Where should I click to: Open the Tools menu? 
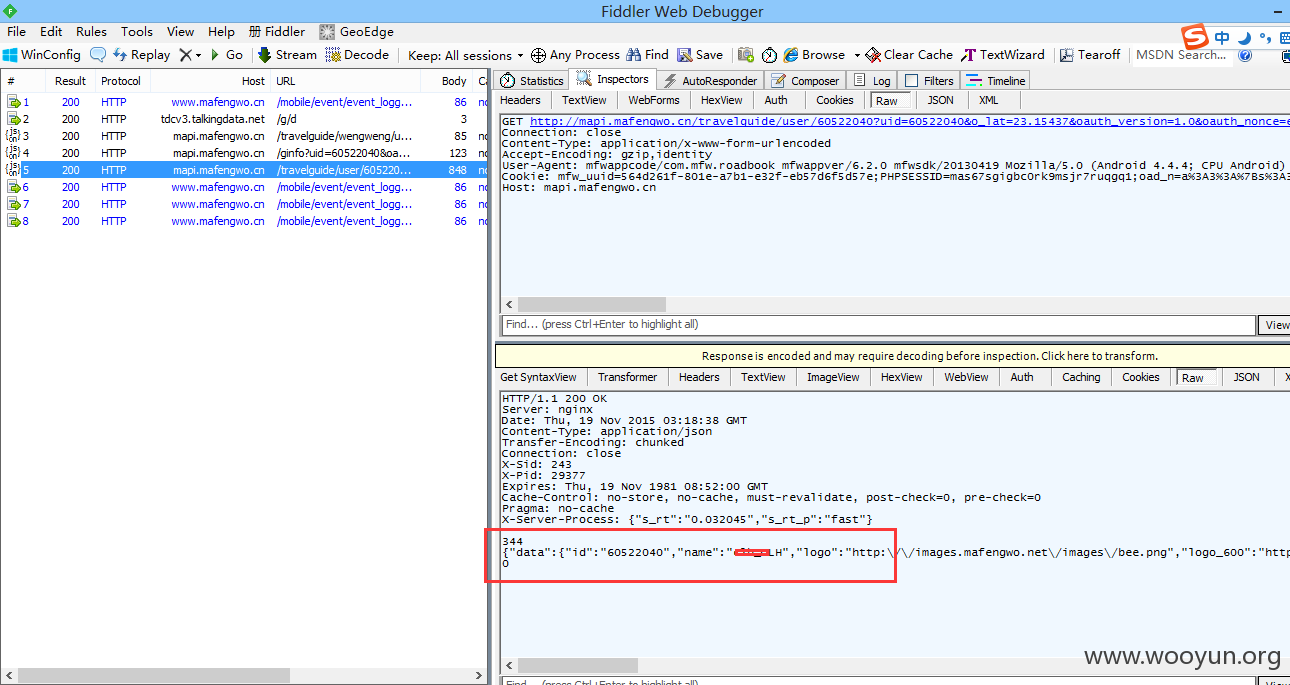[x=137, y=32]
